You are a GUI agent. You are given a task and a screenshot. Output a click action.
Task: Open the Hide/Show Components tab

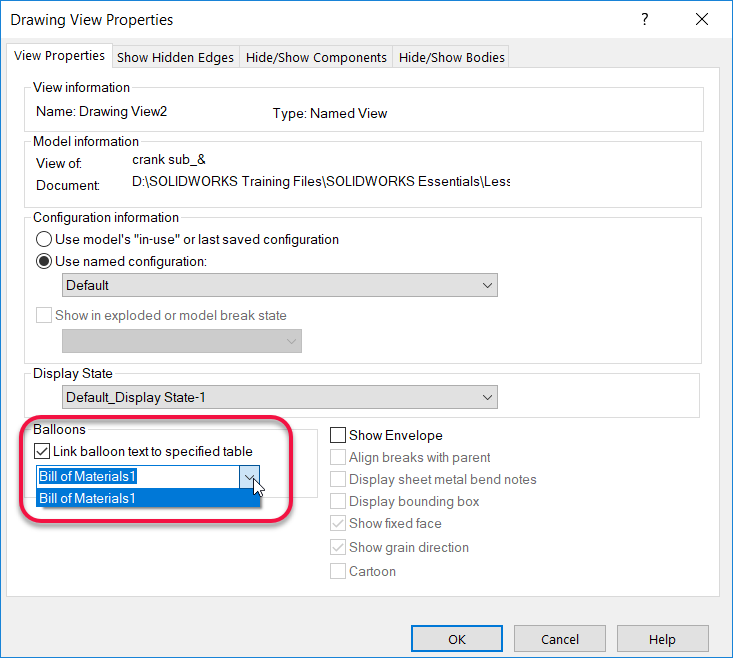click(316, 57)
